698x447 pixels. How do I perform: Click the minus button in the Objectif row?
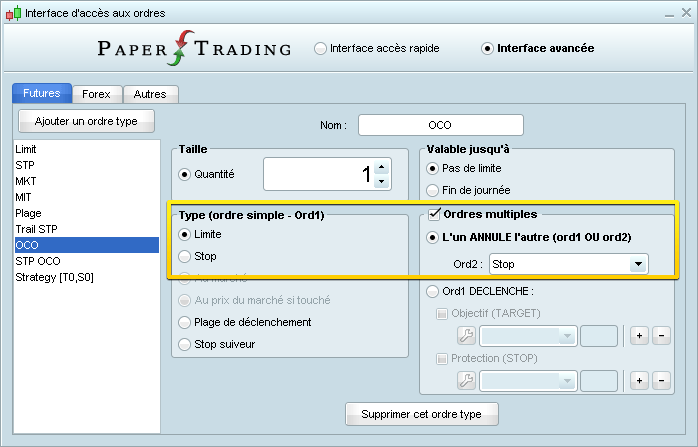(661, 336)
